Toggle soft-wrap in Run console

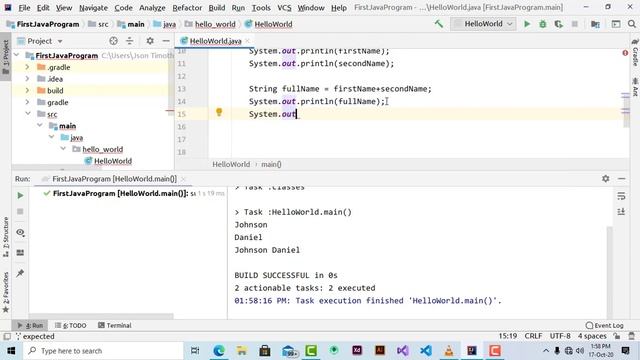point(621,196)
